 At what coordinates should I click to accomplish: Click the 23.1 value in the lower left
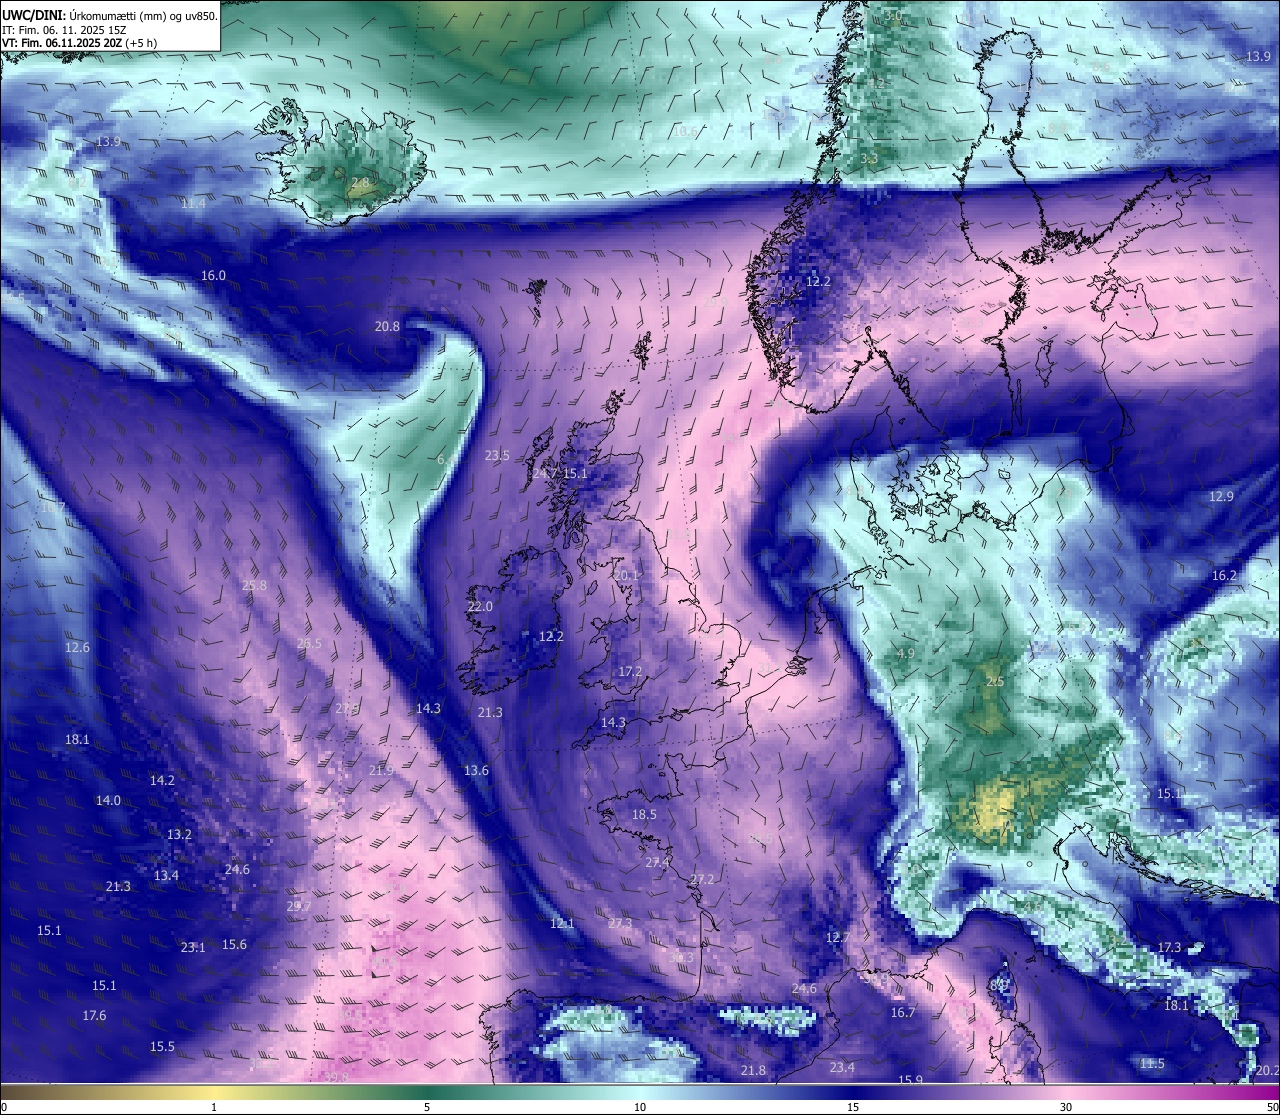(192, 948)
